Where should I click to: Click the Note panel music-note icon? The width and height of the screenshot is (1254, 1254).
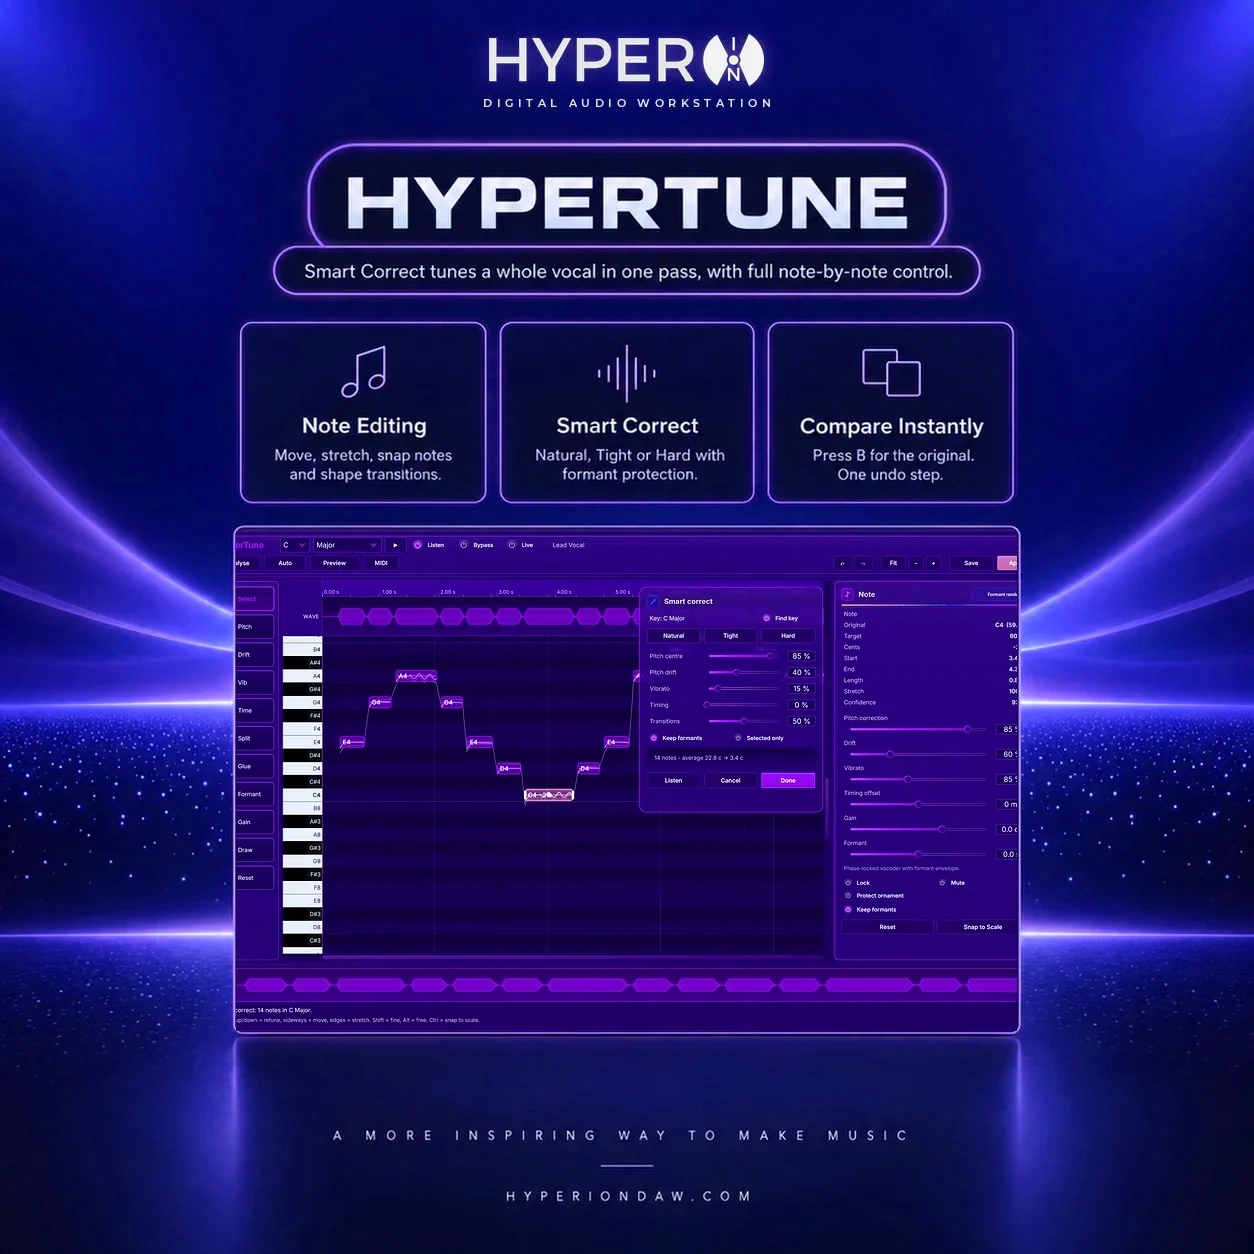pos(848,594)
